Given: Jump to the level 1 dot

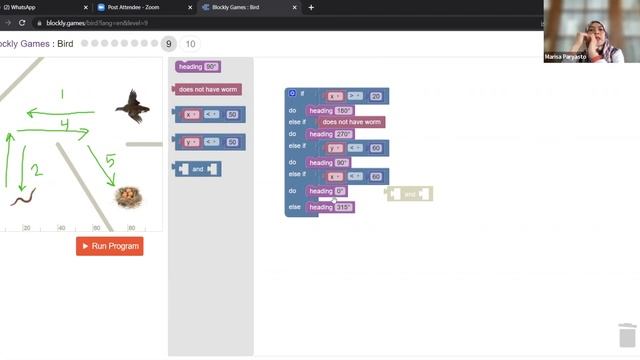Looking at the screenshot, I should (x=84, y=43).
